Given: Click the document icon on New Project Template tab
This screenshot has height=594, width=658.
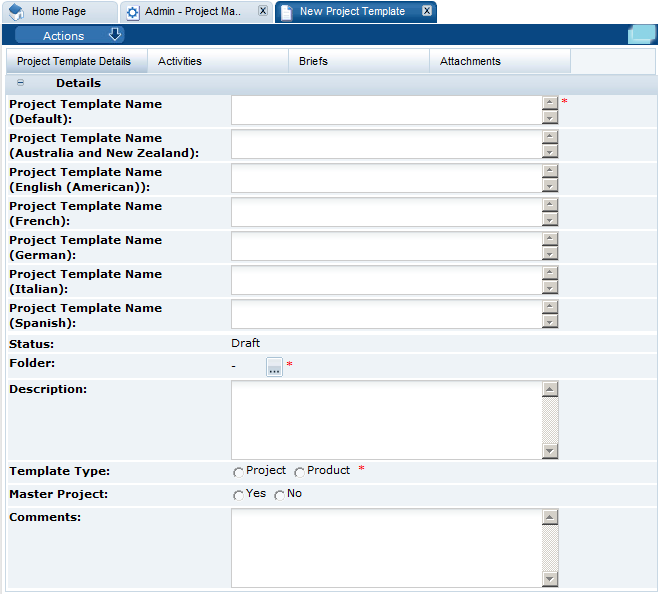Looking at the screenshot, I should pyautogui.click(x=286, y=13).
